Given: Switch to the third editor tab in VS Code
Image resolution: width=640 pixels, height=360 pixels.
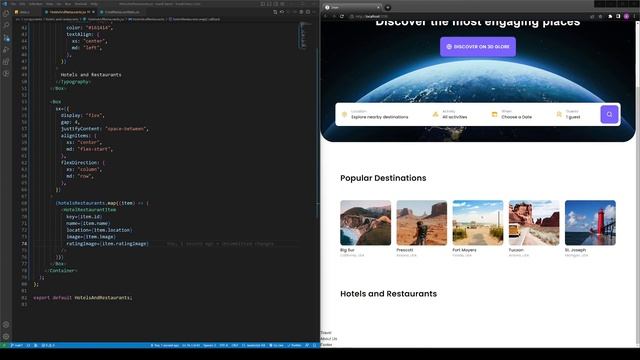Looking at the screenshot, I should pos(120,12).
